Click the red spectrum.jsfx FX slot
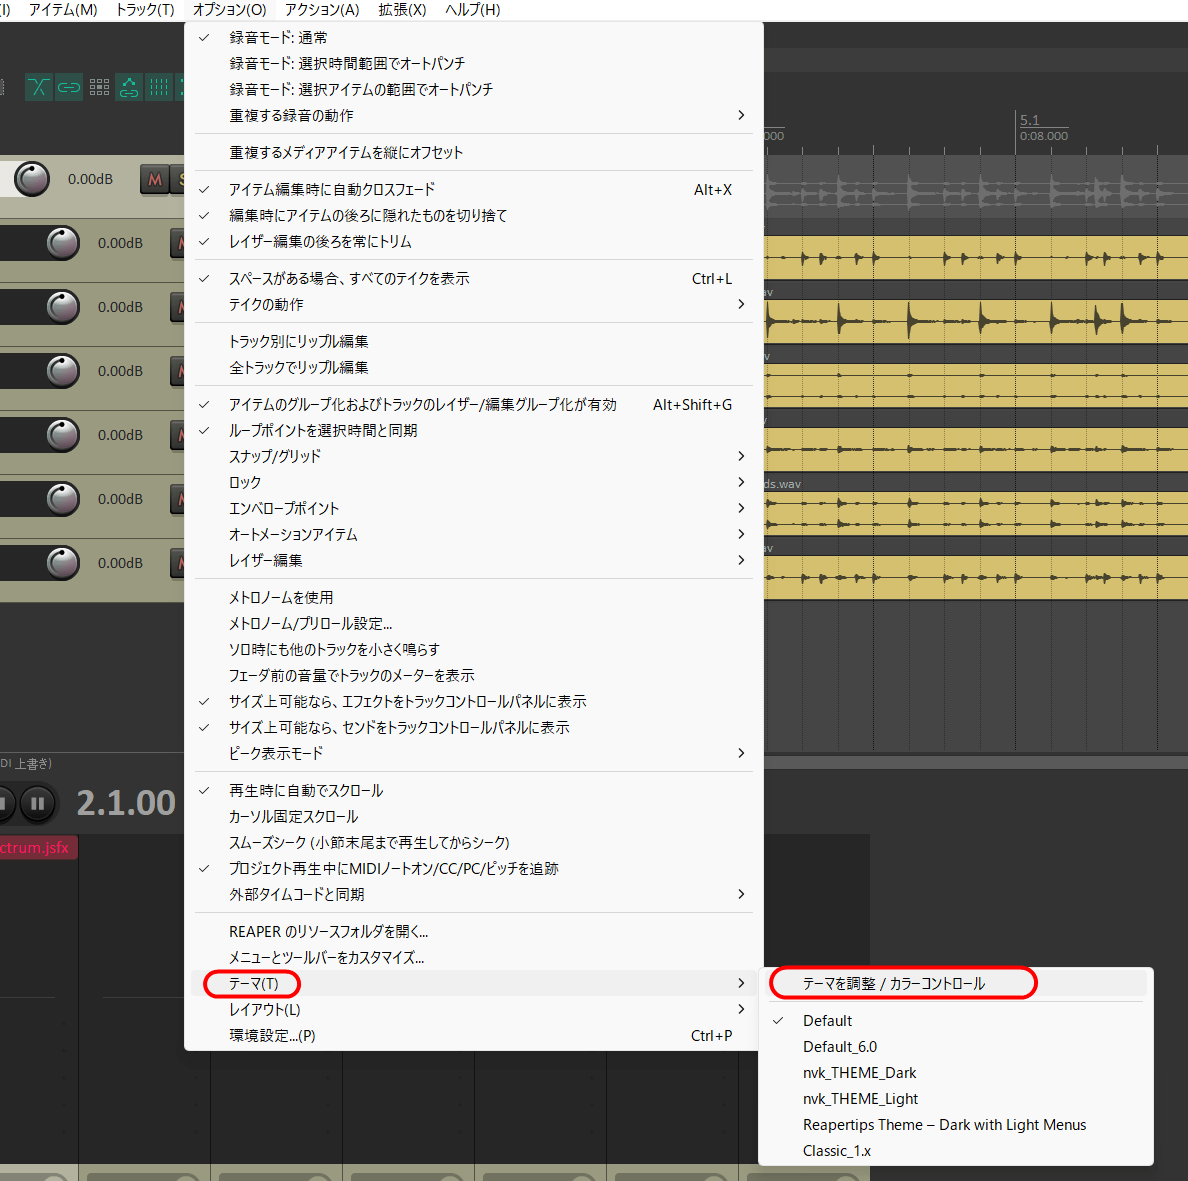This screenshot has width=1188, height=1181. tap(37, 848)
